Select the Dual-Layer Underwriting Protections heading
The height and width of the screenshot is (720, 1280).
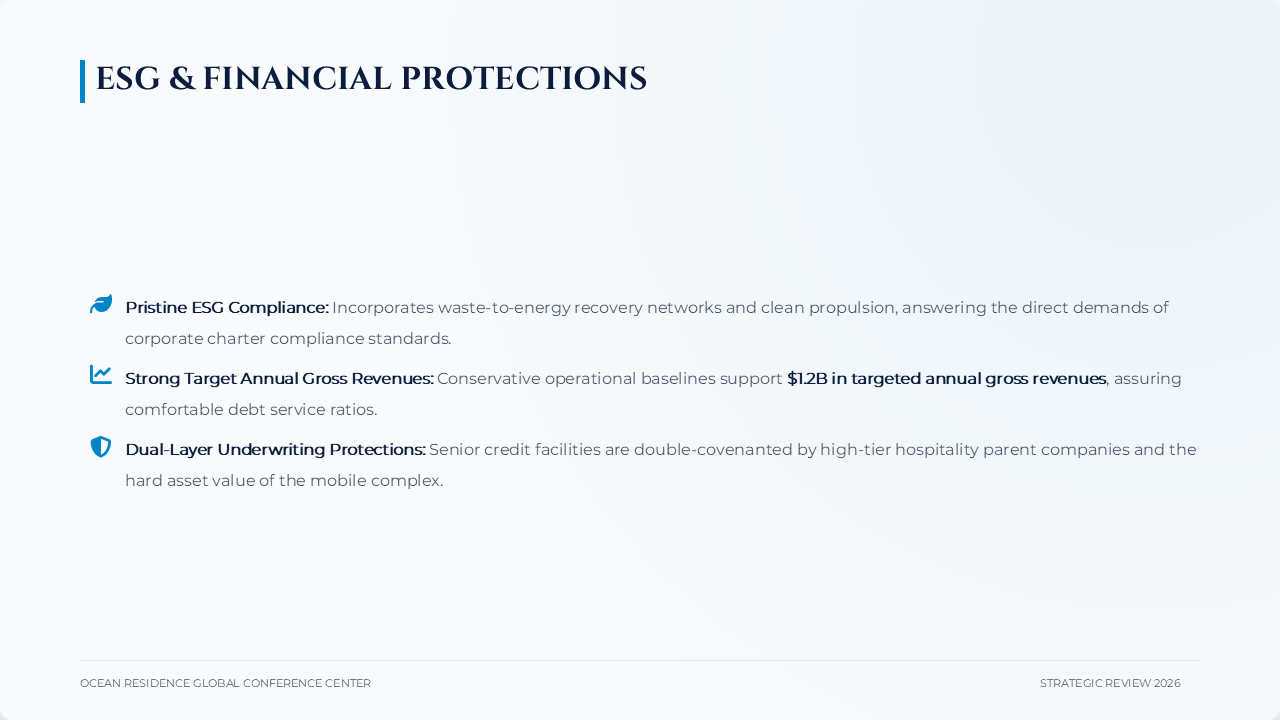[x=275, y=450]
